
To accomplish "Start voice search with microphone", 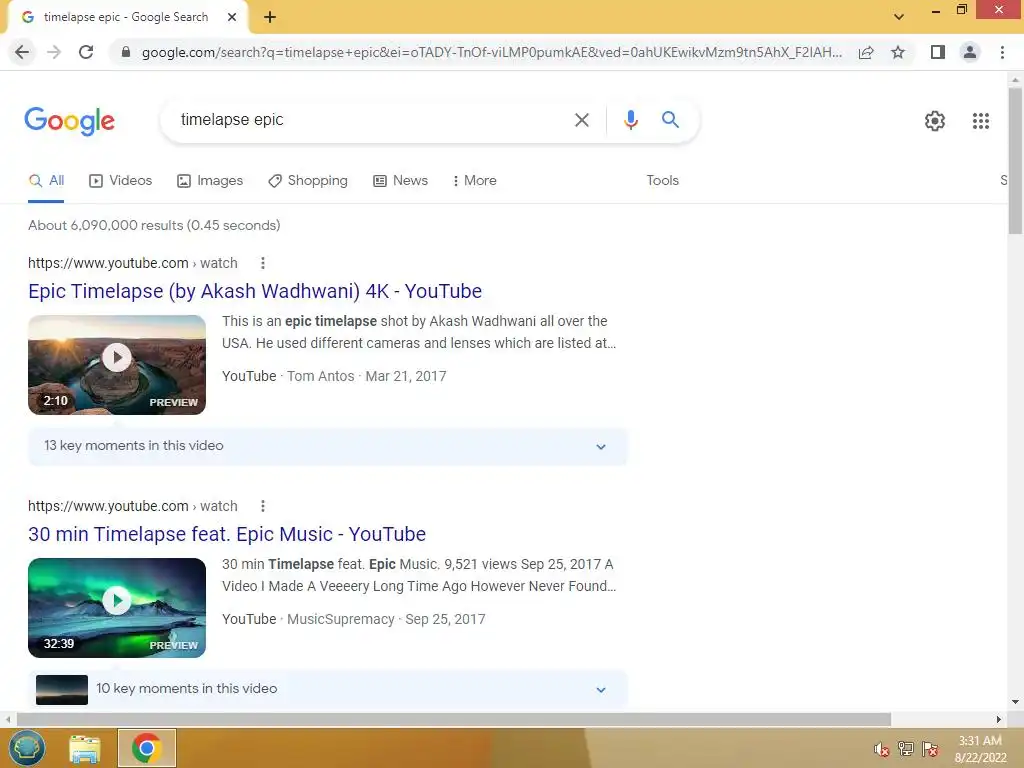I will tap(630, 120).
